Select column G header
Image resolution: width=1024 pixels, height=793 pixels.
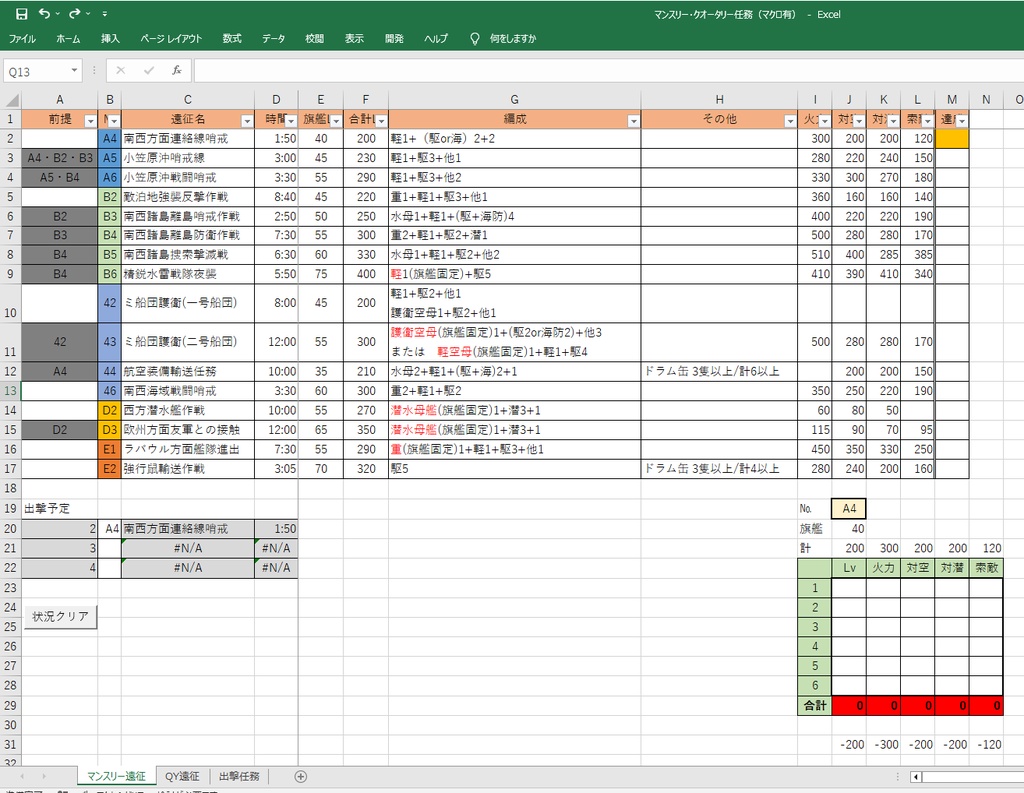515,99
